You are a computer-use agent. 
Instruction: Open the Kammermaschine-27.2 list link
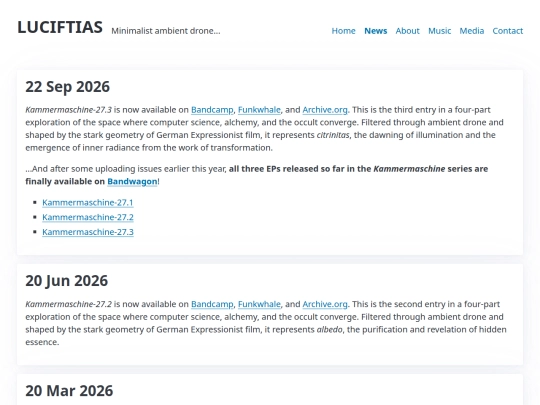point(88,217)
